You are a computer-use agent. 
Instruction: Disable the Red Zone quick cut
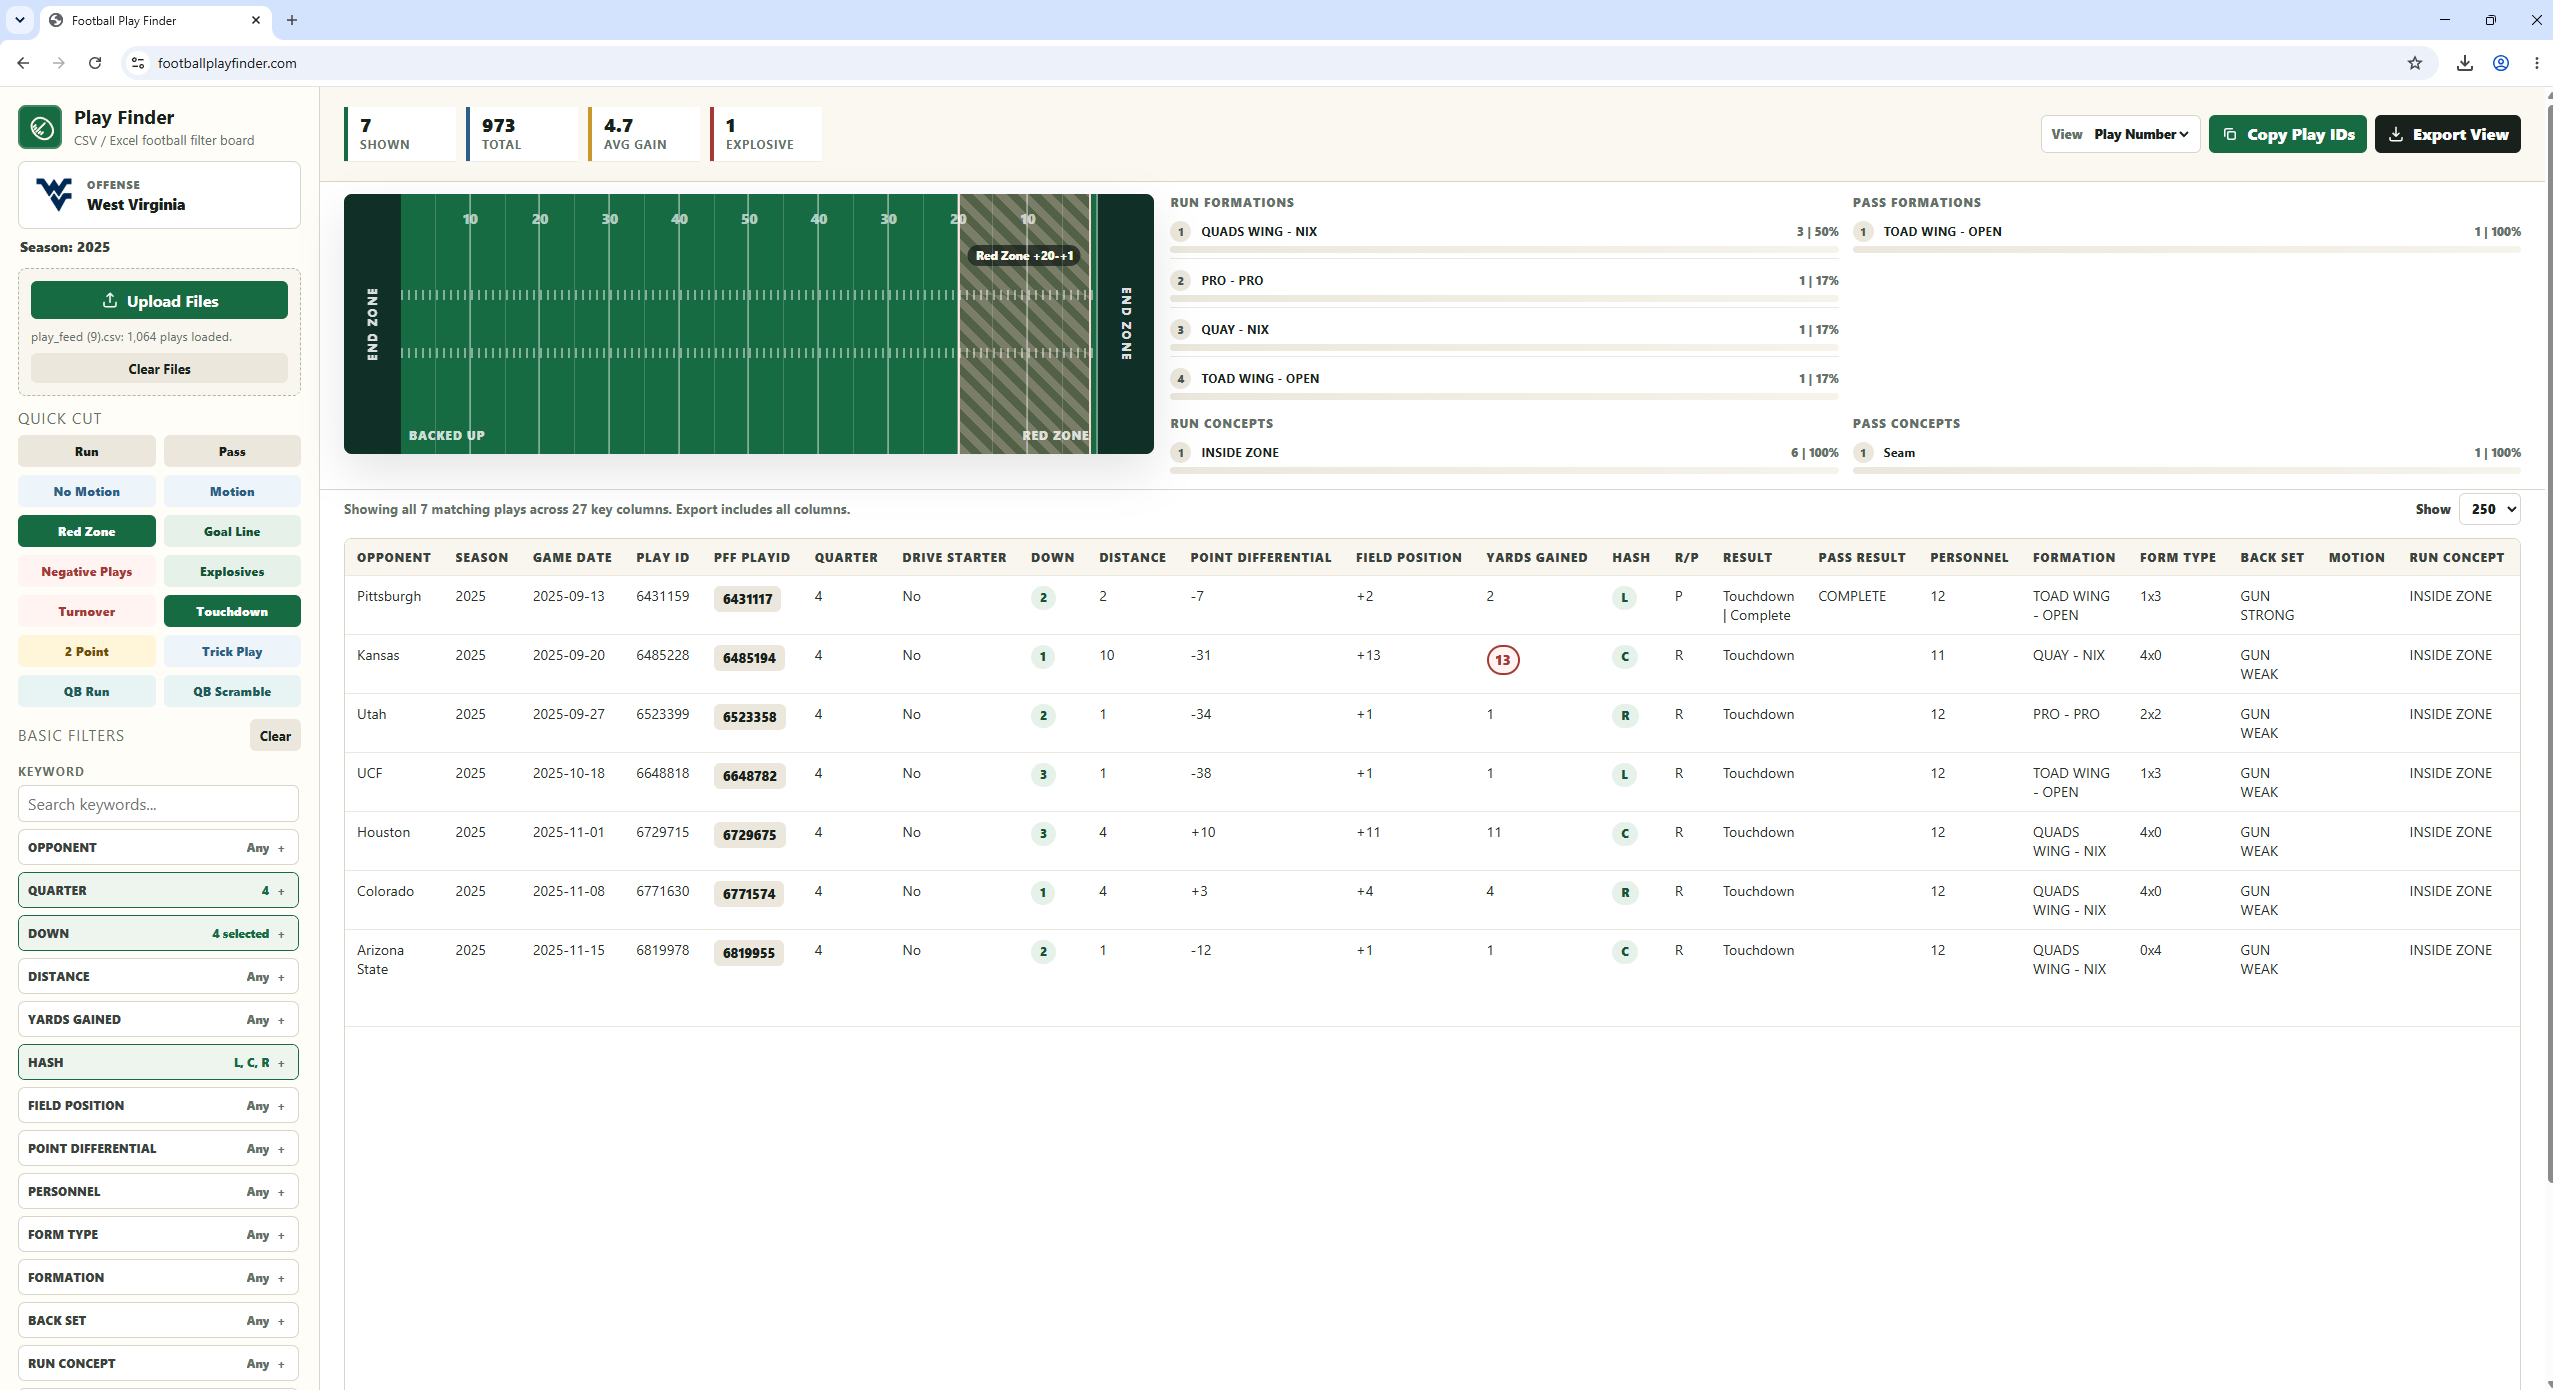pyautogui.click(x=87, y=531)
